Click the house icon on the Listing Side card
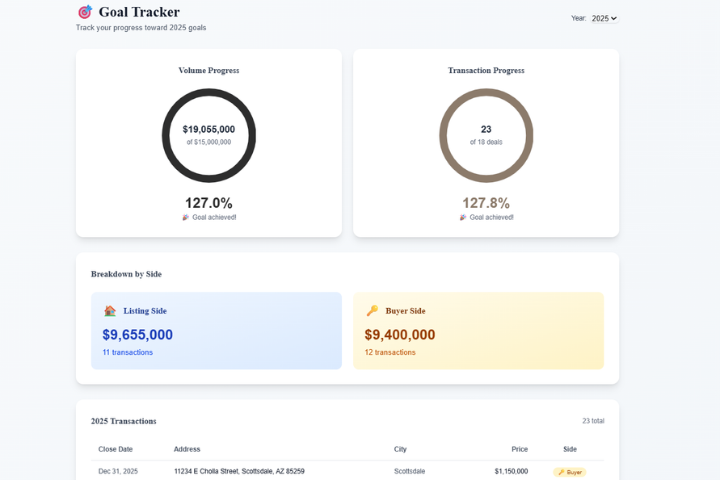720x480 pixels. coord(110,311)
